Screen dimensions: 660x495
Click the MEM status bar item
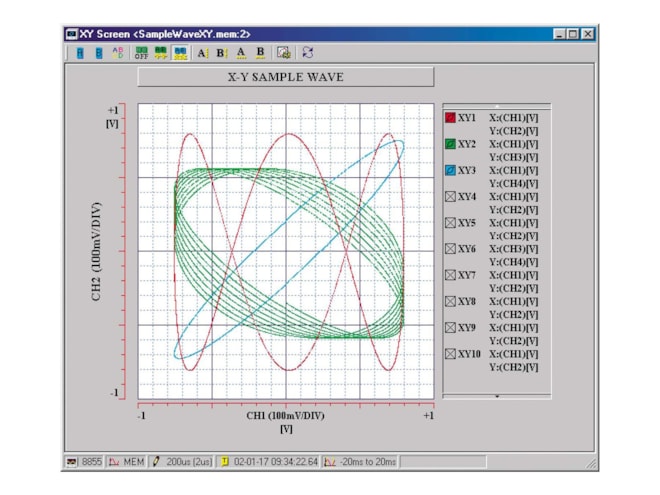point(126,462)
